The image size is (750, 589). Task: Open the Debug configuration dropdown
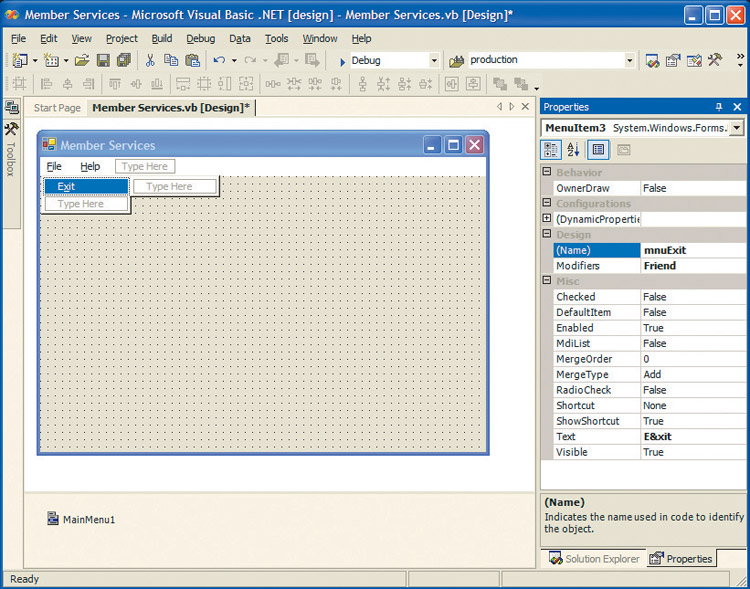(x=434, y=61)
